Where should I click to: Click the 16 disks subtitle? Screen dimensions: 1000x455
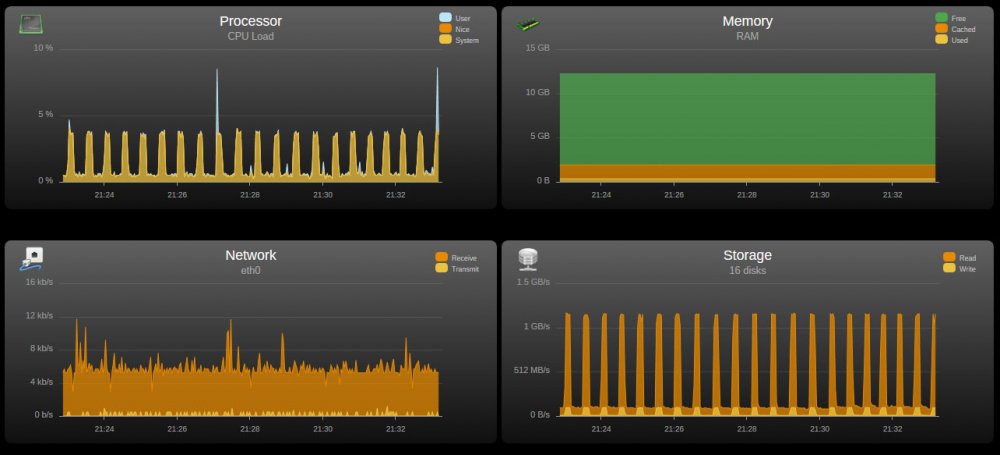747,271
